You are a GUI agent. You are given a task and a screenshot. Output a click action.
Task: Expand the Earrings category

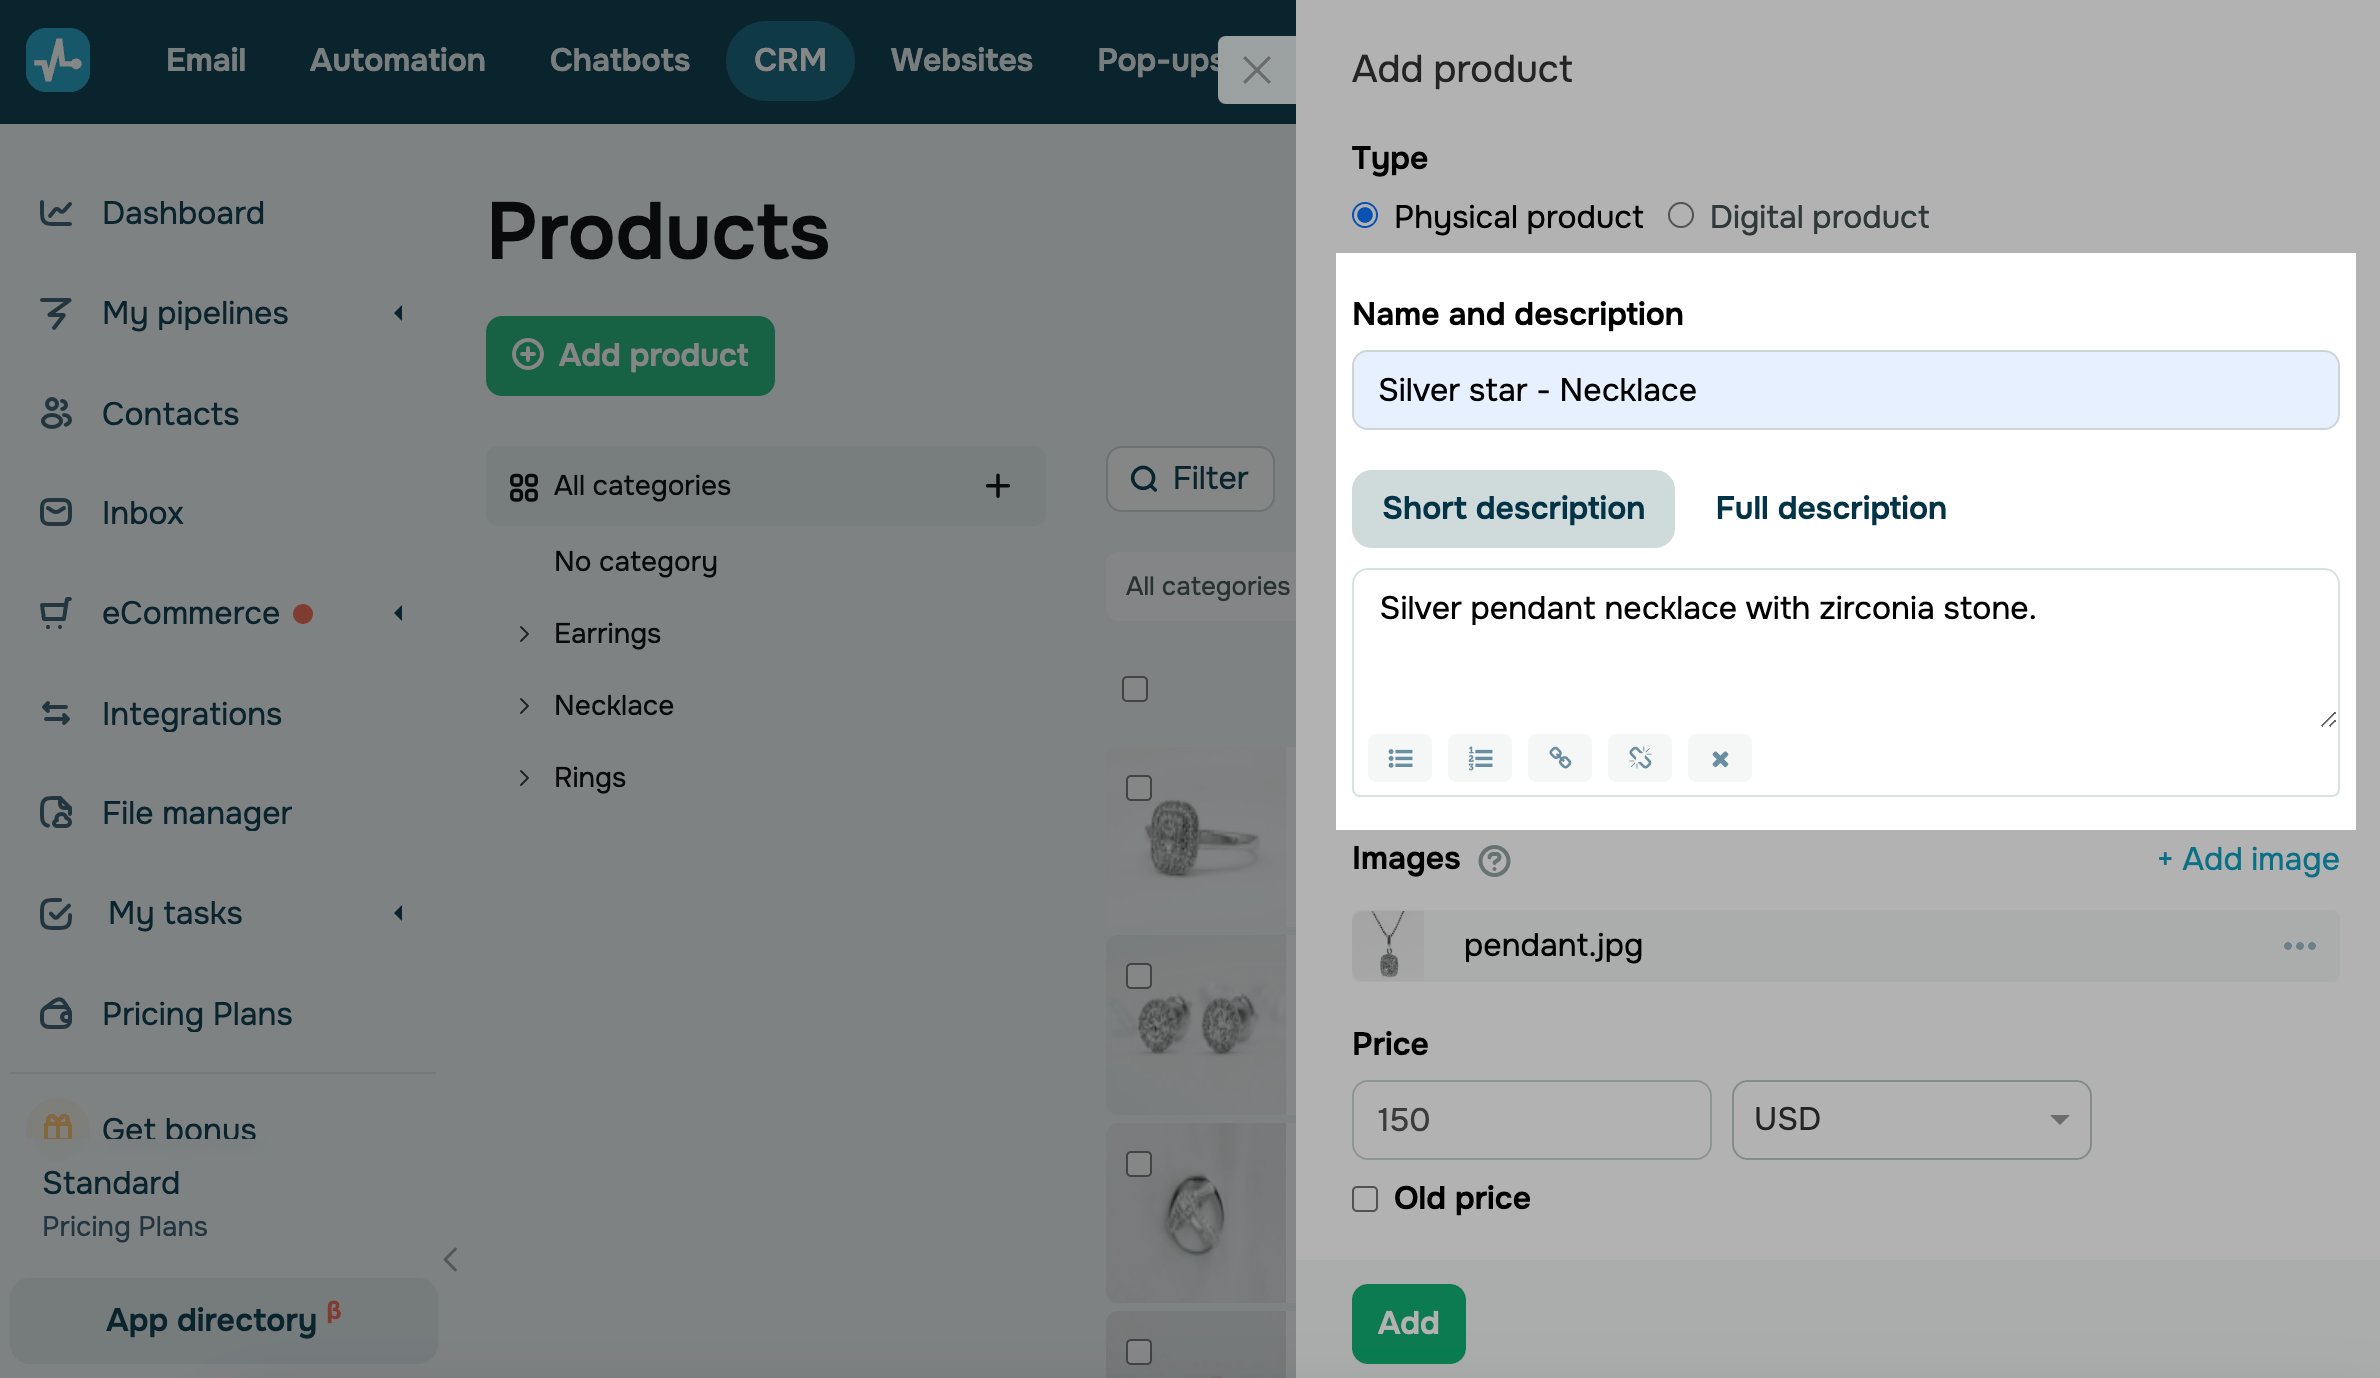point(524,634)
